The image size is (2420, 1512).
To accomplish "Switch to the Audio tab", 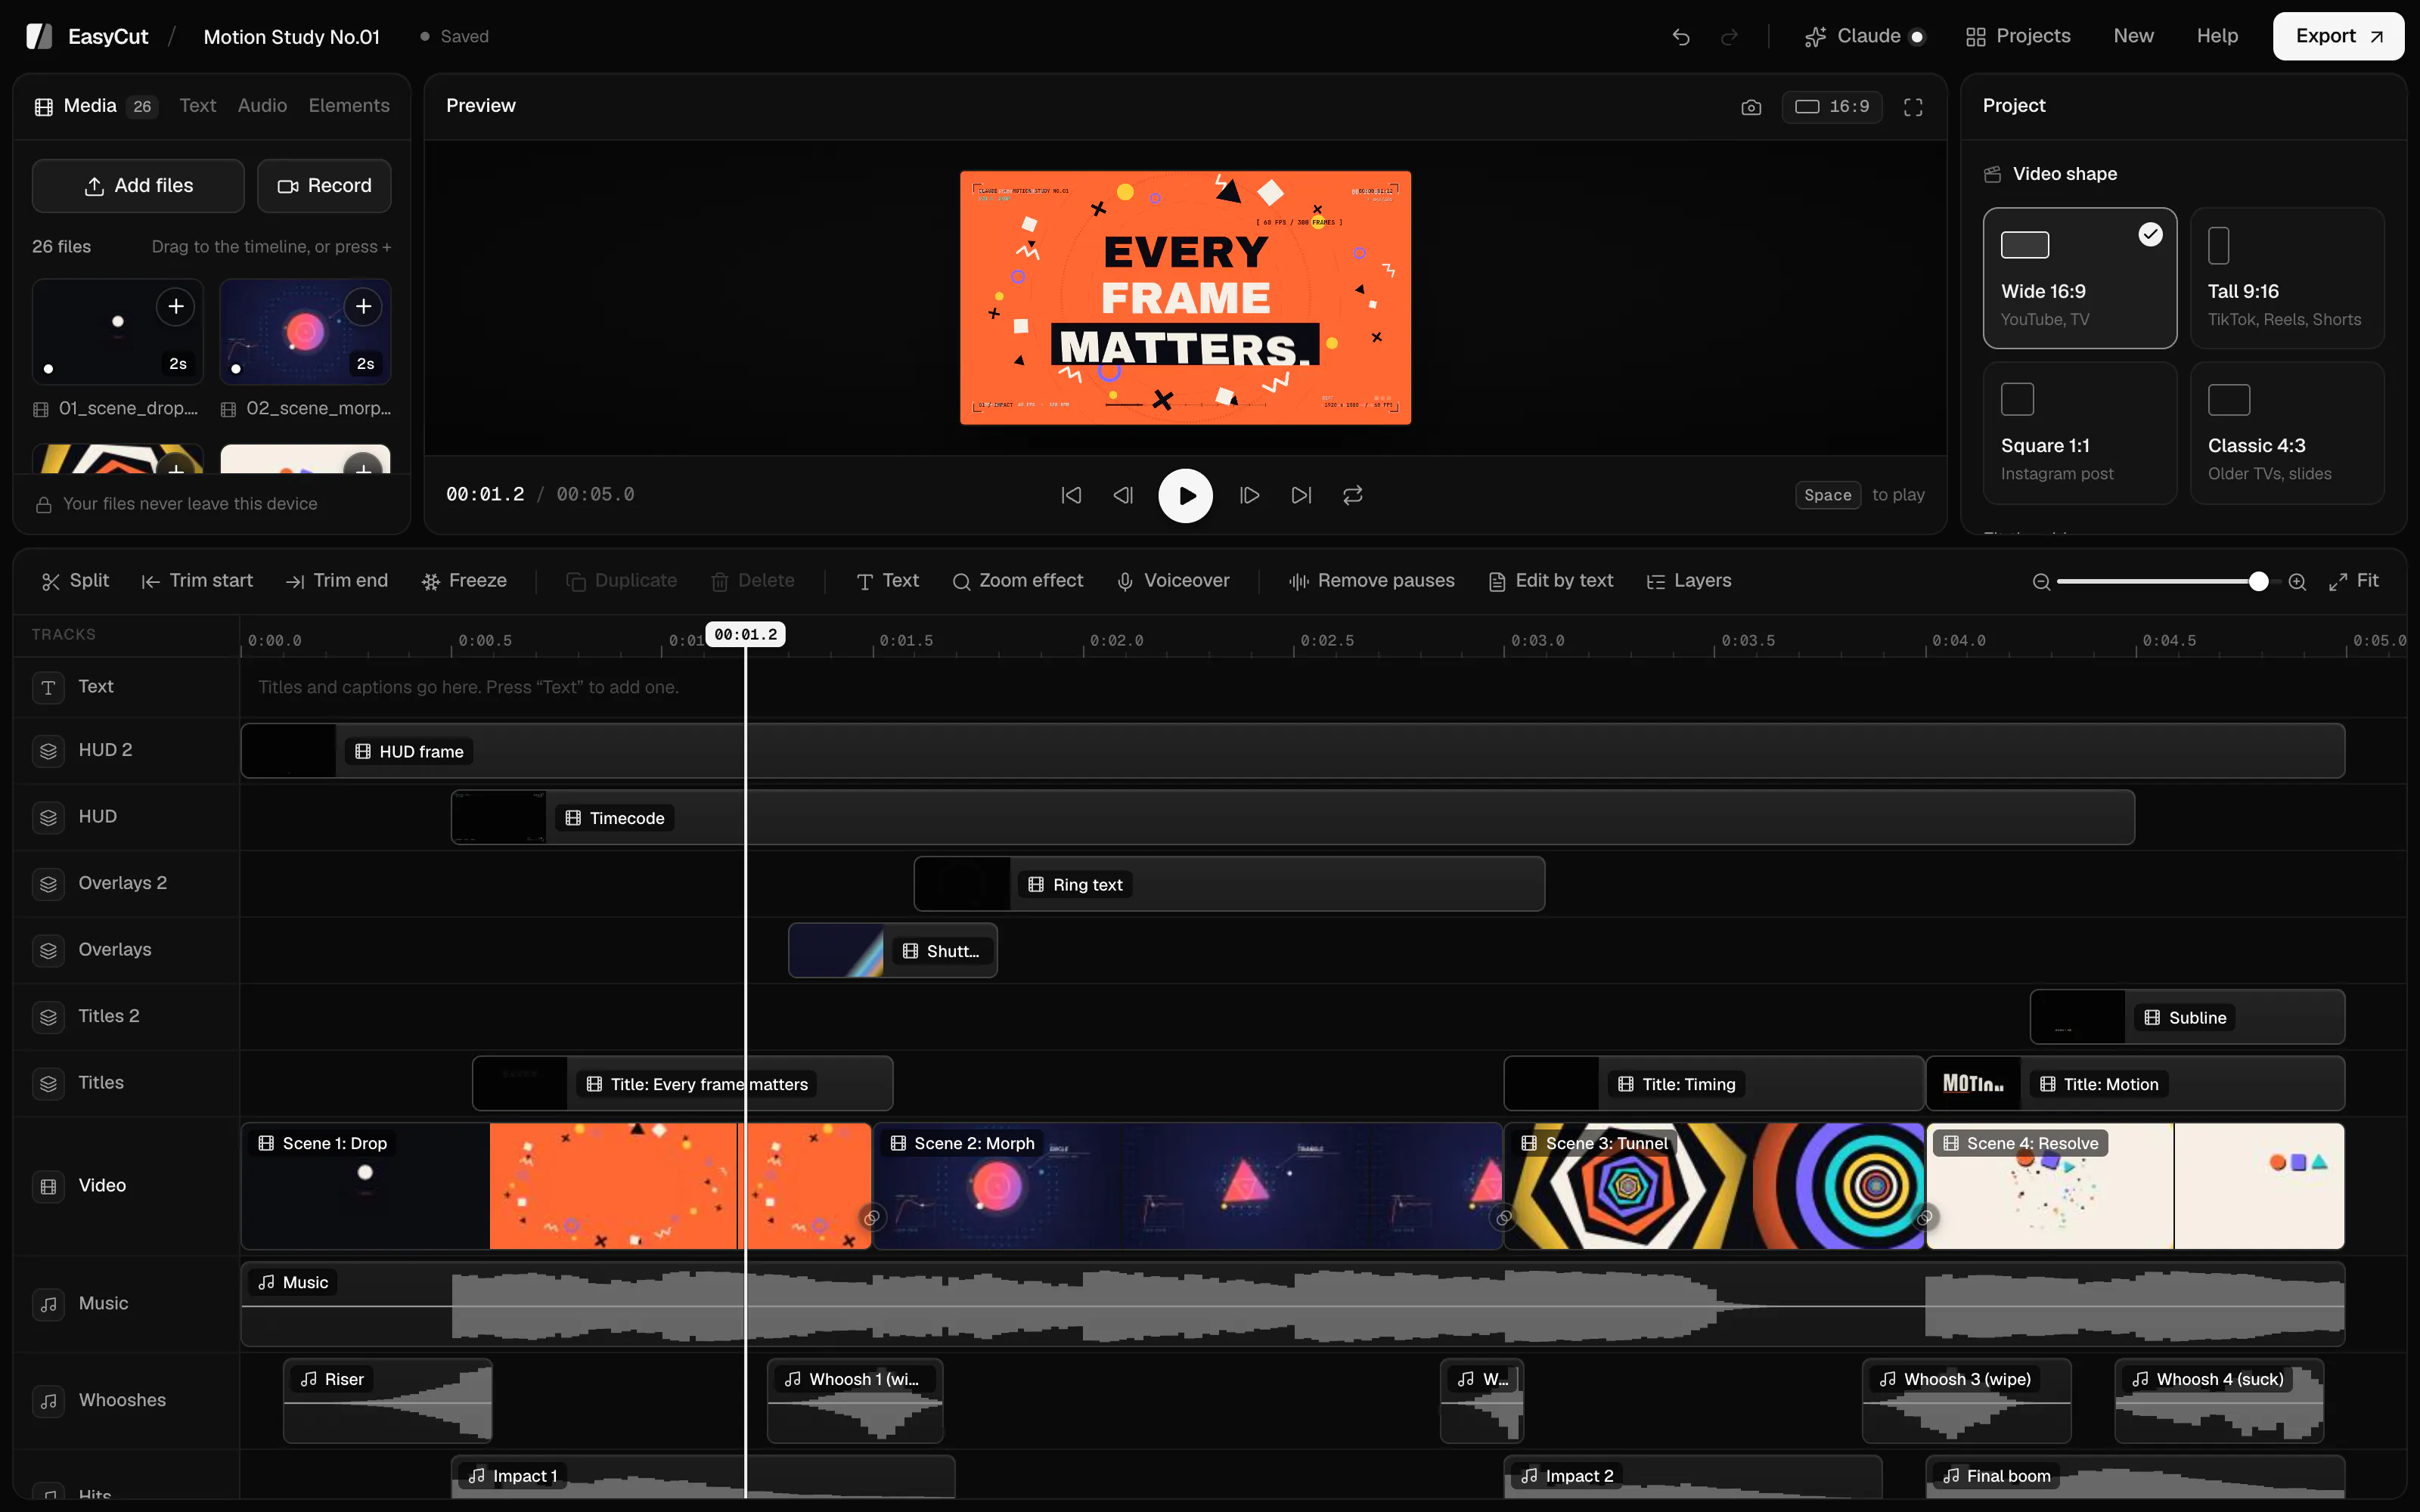I will 262,106.
